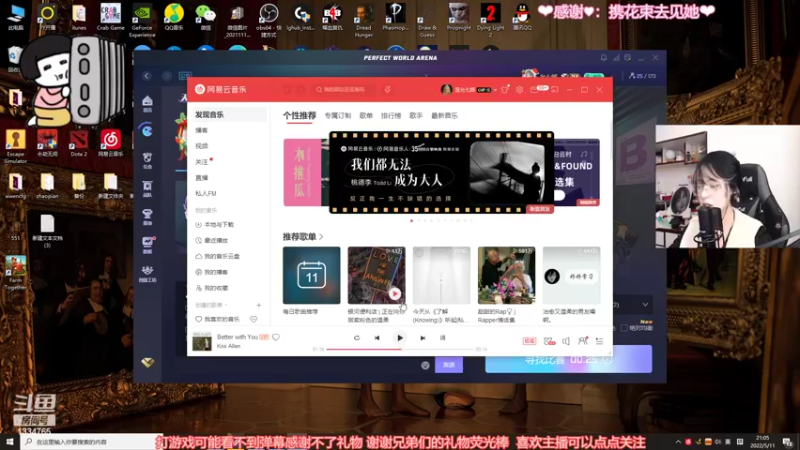Image resolution: width=800 pixels, height=450 pixels.
Task: Switch to 最新音乐 tab
Action: click(444, 116)
